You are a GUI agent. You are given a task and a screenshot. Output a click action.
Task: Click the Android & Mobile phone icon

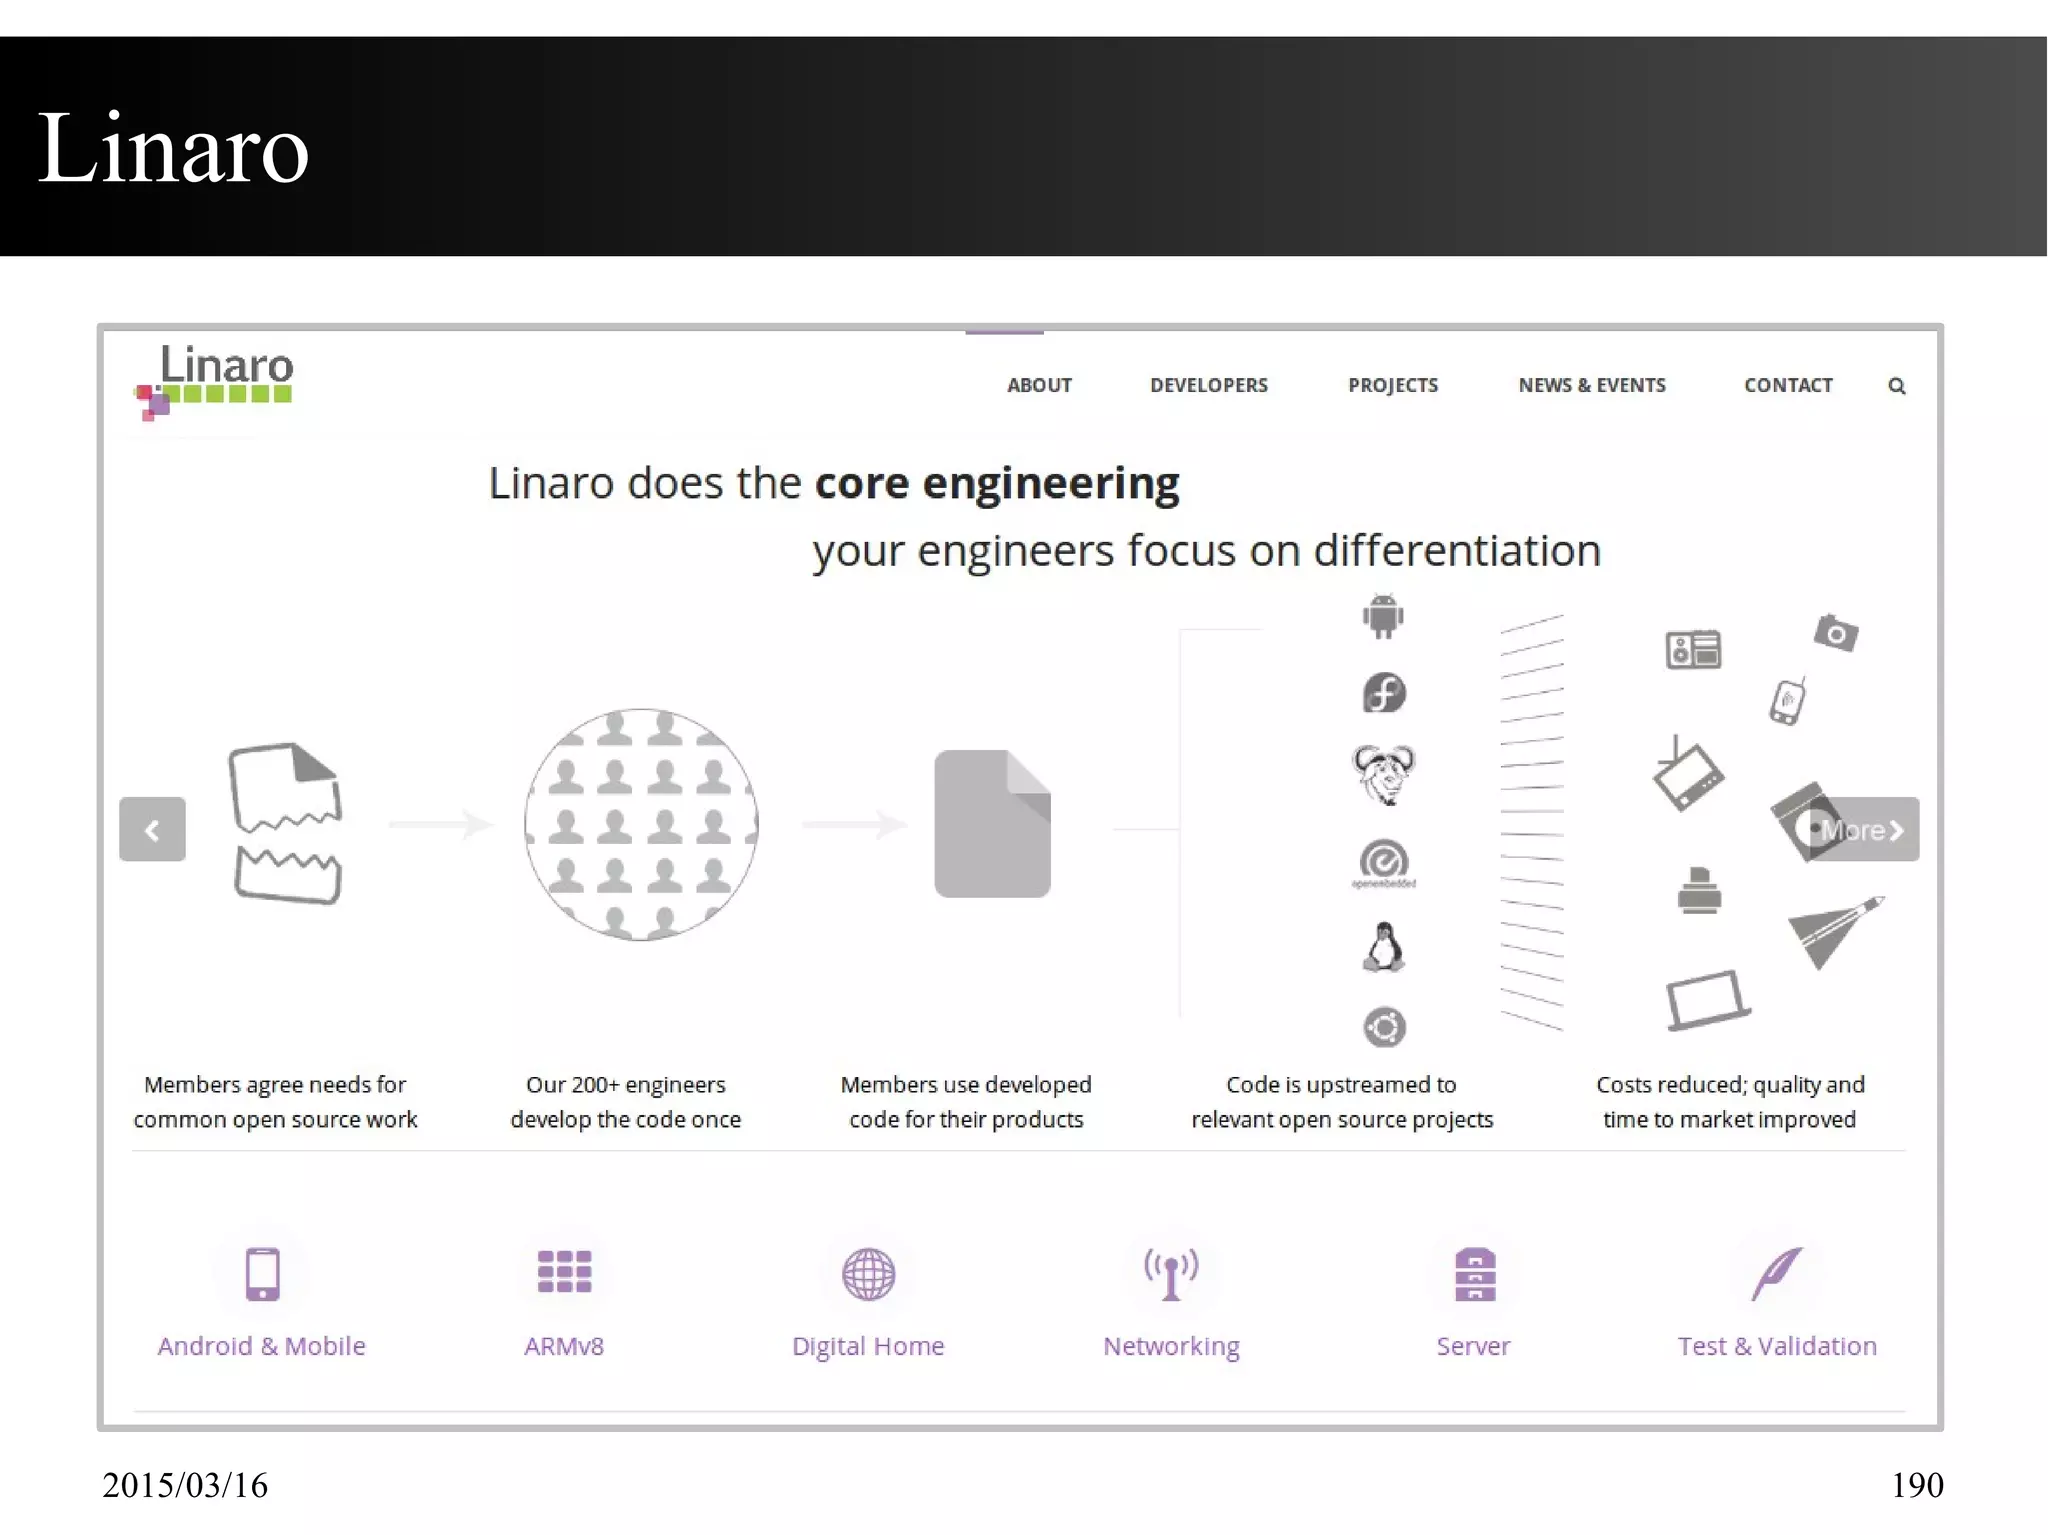click(x=262, y=1273)
